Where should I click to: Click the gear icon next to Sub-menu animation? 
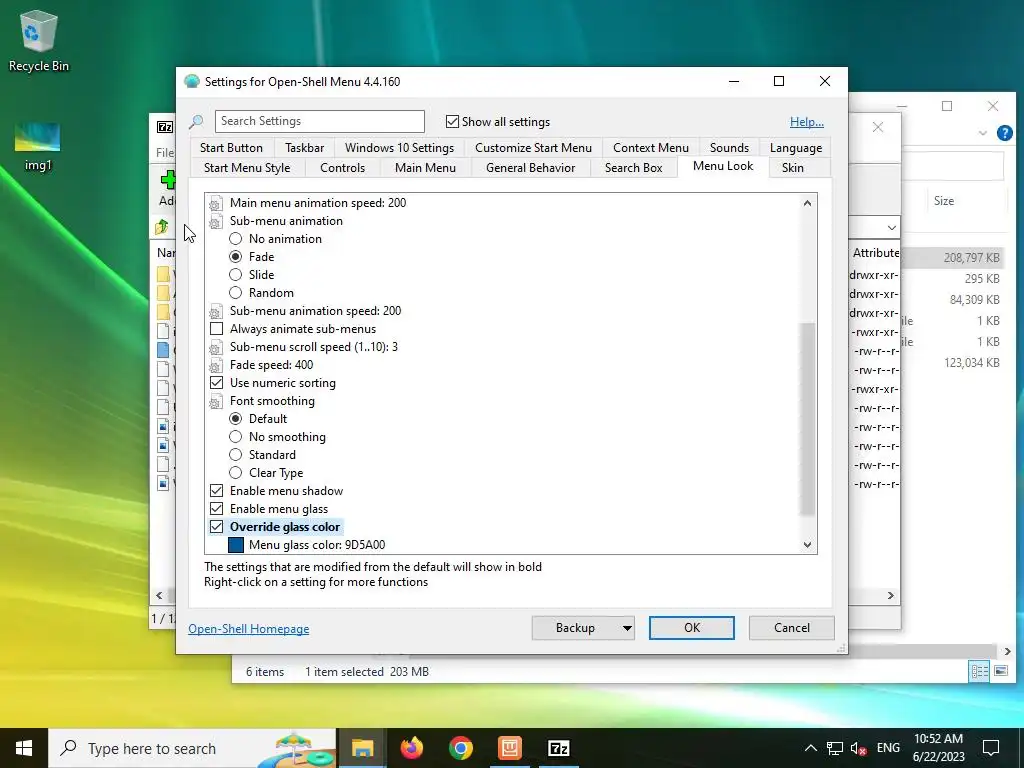pos(216,221)
